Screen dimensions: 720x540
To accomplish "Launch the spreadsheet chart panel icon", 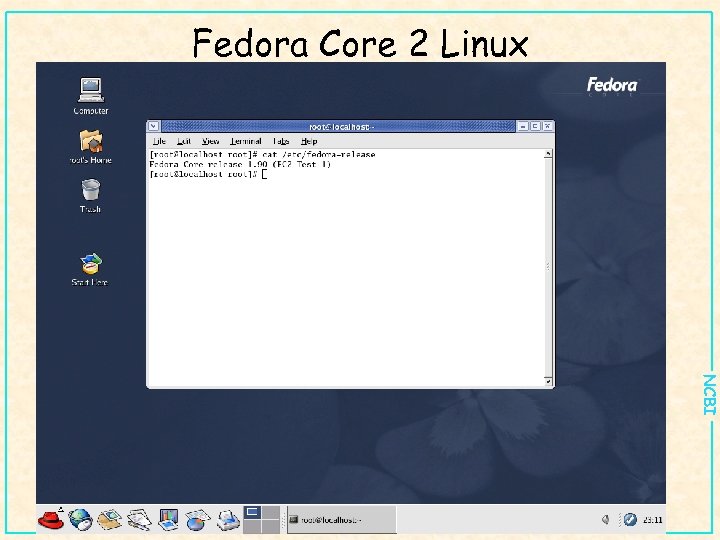I will 197,519.
